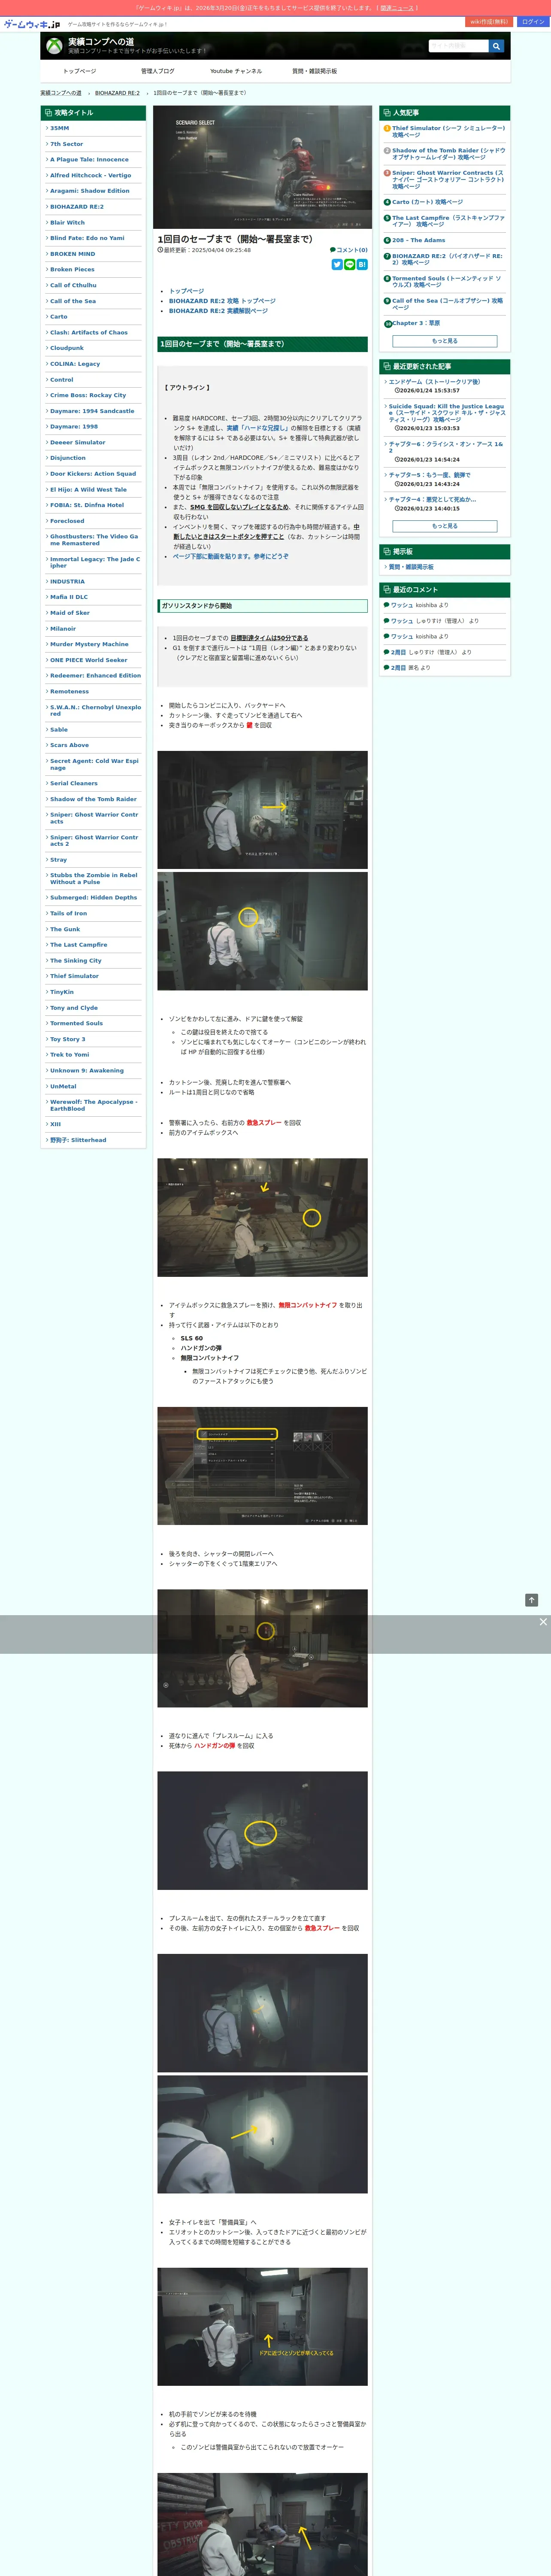551x2576 pixels.
Task: Click the comment bubble icon beside コメント(0)
Action: click(x=333, y=250)
